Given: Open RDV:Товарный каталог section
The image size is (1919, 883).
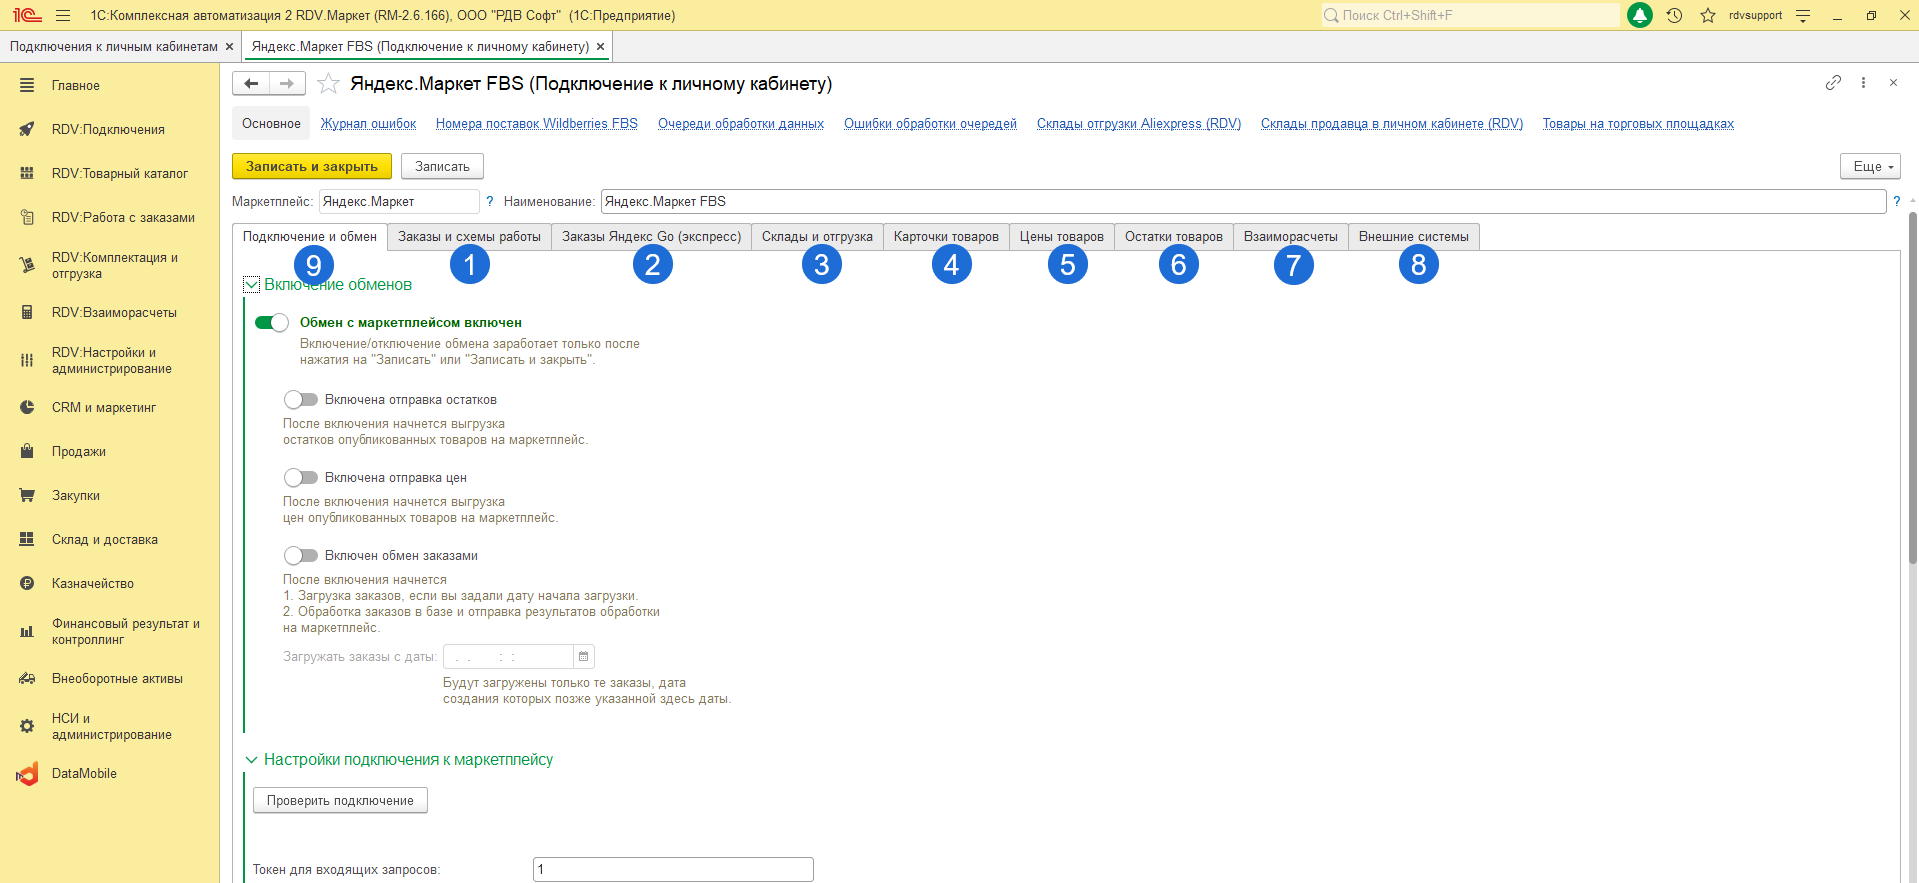Looking at the screenshot, I should click(110, 173).
